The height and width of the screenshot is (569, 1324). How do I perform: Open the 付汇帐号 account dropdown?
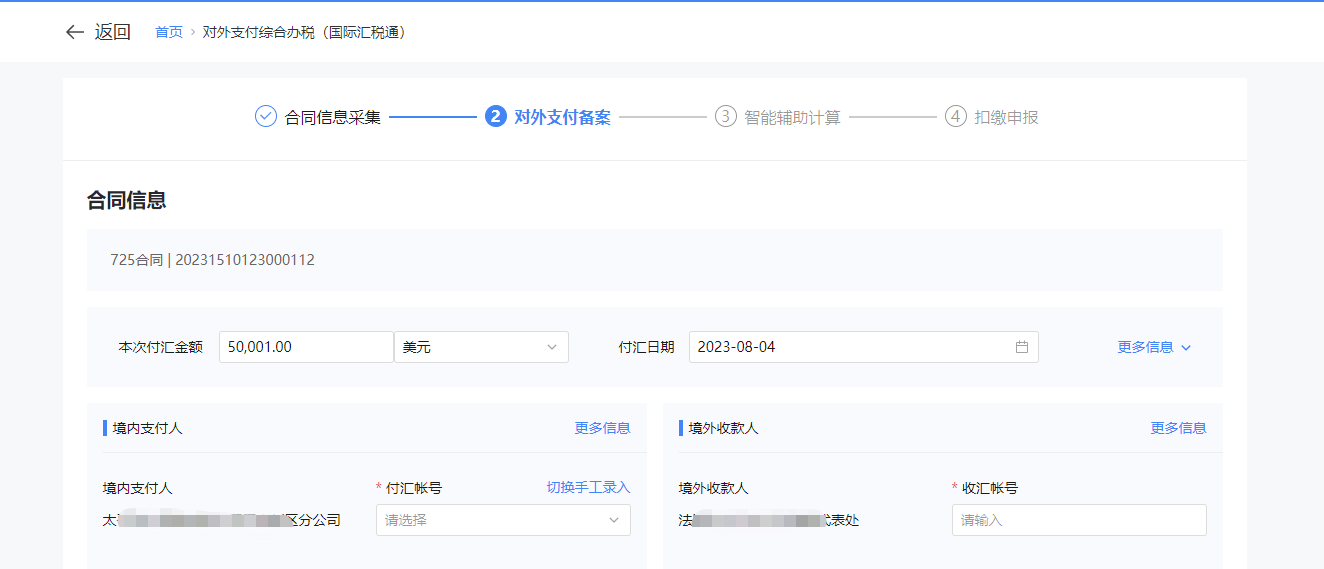click(x=502, y=520)
